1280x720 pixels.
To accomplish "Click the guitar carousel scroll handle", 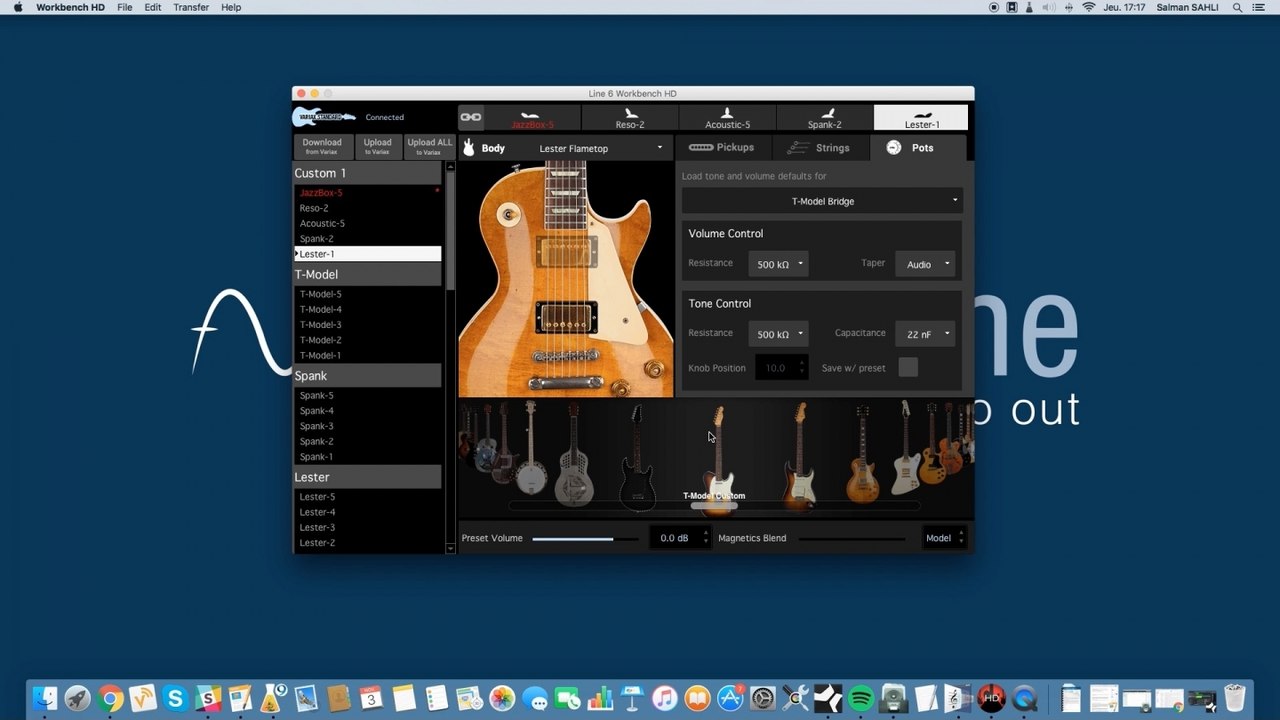I will [714, 506].
